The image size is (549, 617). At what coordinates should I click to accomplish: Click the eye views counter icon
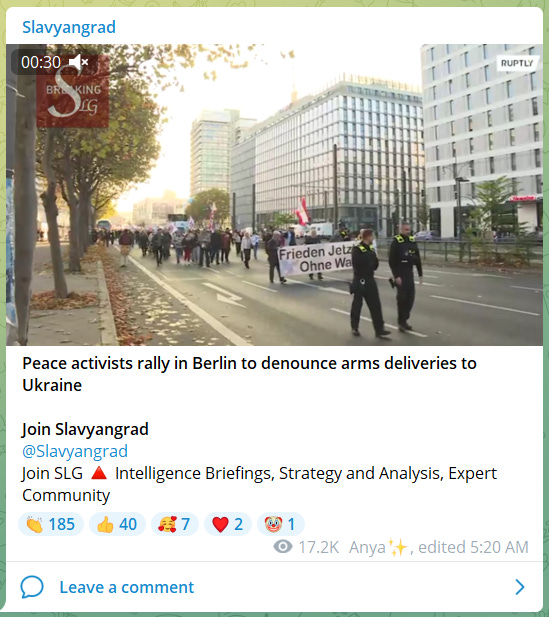283,547
